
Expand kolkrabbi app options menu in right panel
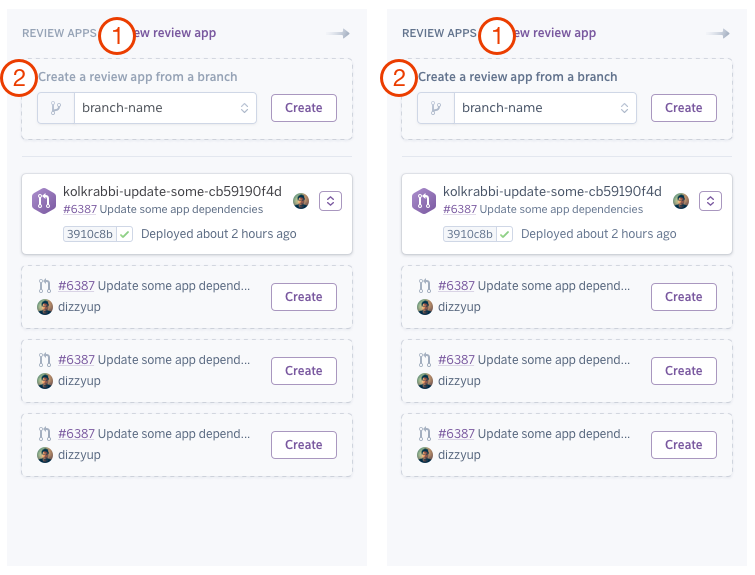click(x=710, y=201)
